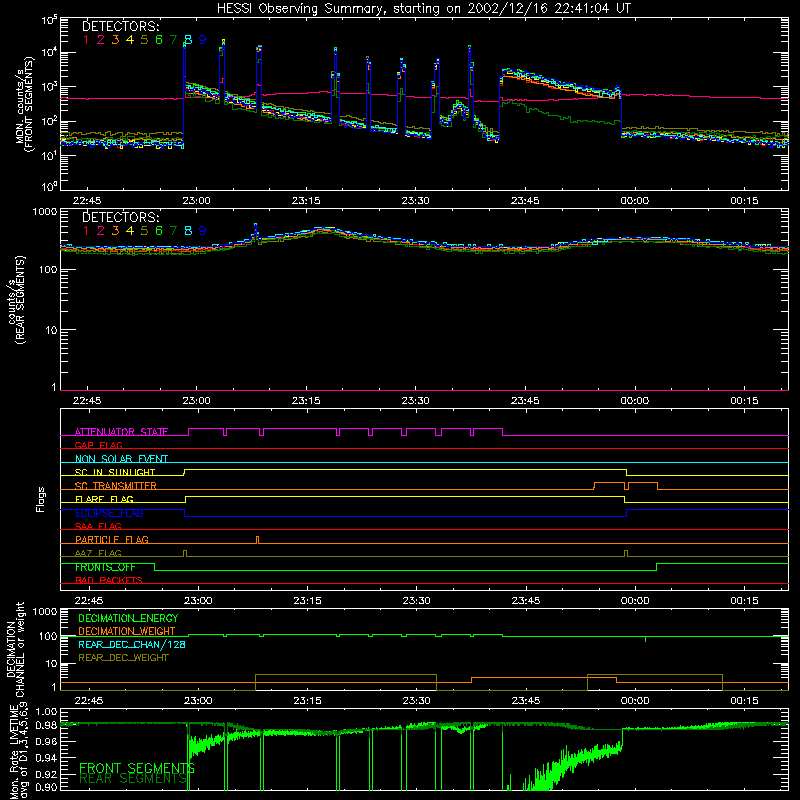Click 0.98 y-axis label on livetime plot

[46, 725]
